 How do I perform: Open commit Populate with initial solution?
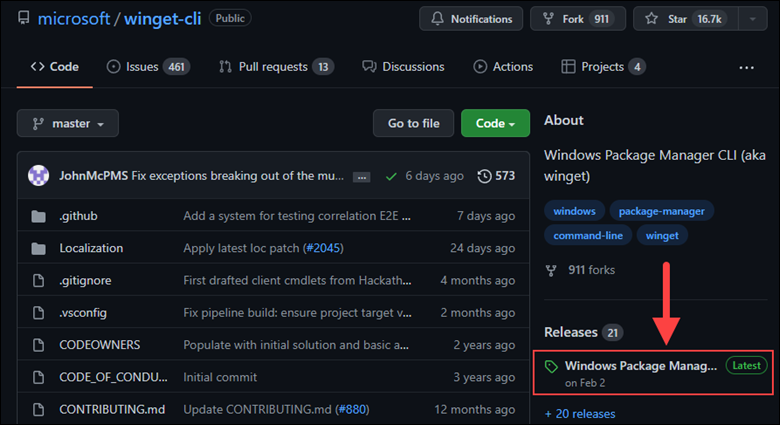[x=296, y=345]
